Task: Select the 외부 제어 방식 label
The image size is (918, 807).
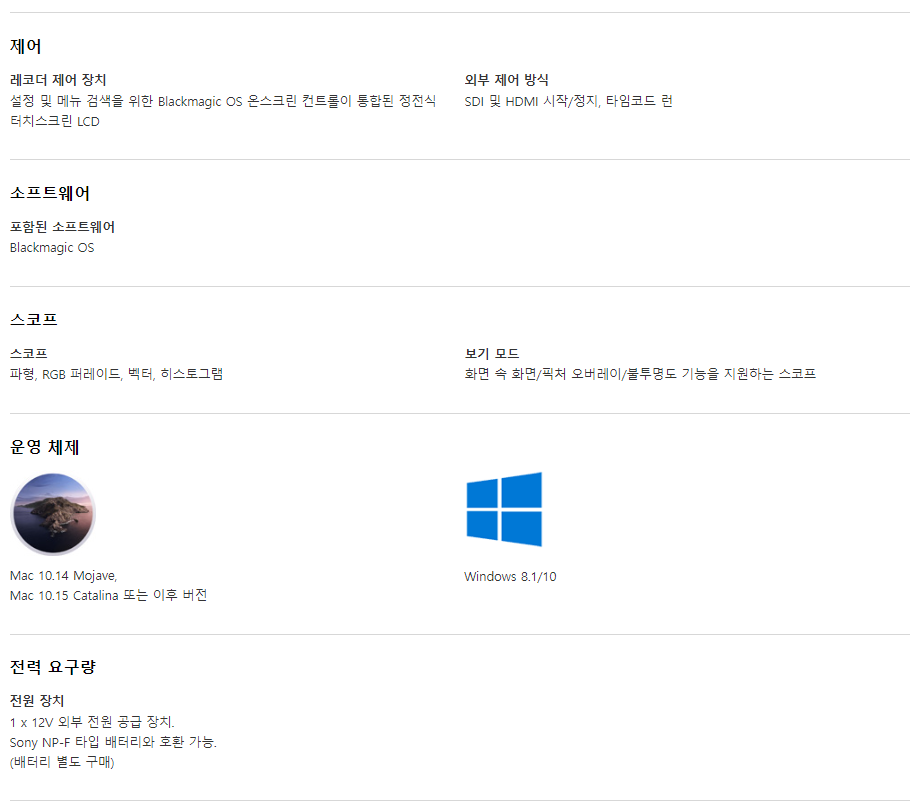Action: 506,80
